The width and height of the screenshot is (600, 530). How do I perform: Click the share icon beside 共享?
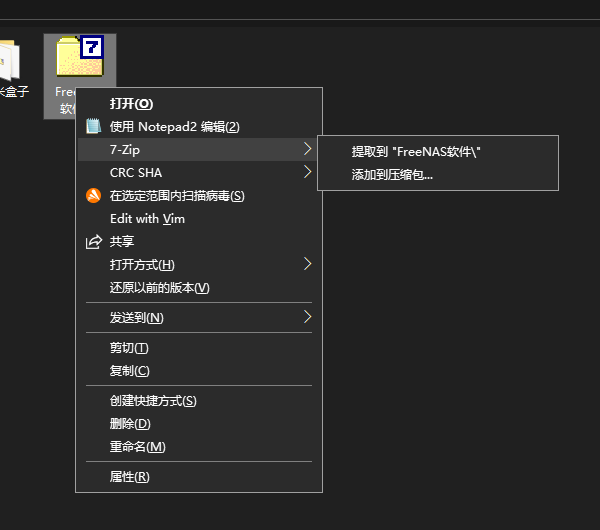[x=93, y=242]
